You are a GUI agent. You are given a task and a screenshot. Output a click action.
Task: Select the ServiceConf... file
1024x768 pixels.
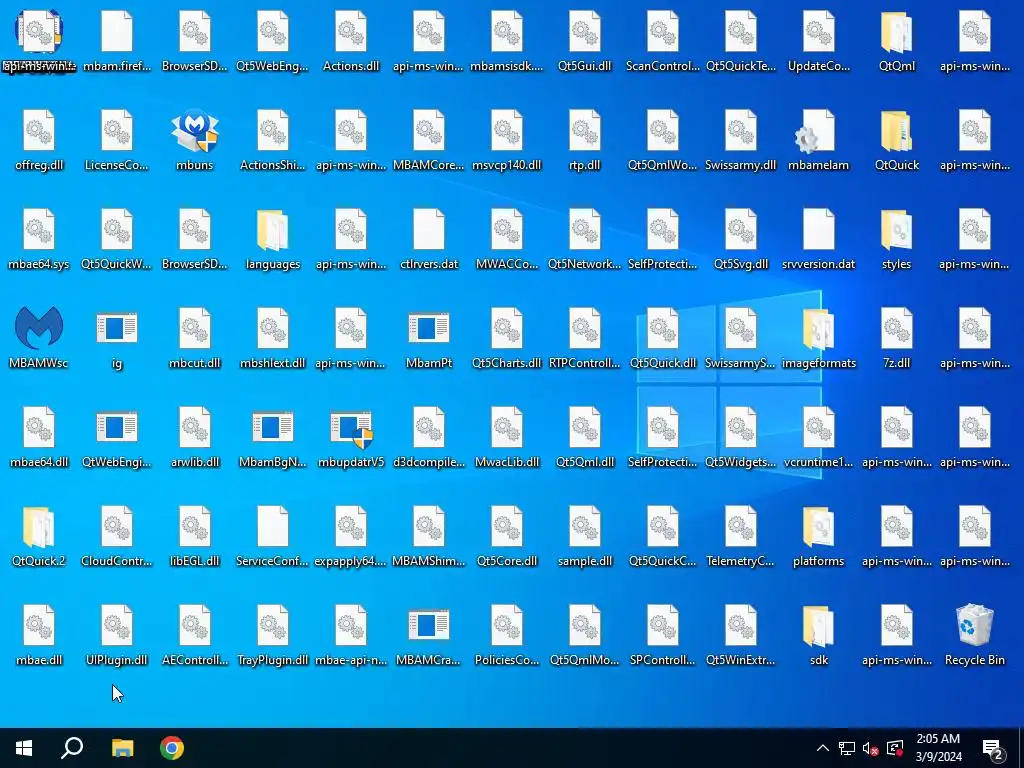tap(272, 526)
